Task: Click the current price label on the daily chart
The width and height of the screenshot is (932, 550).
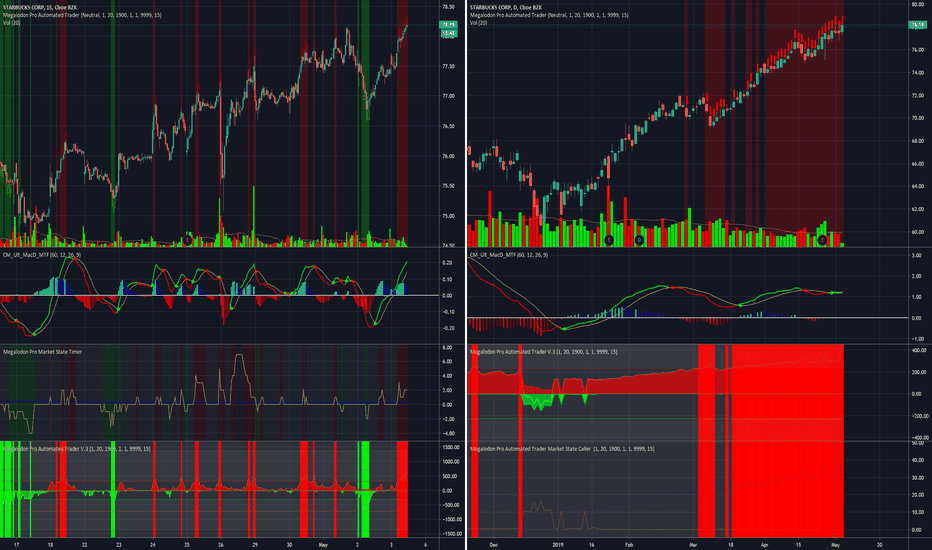Action: 917,25
